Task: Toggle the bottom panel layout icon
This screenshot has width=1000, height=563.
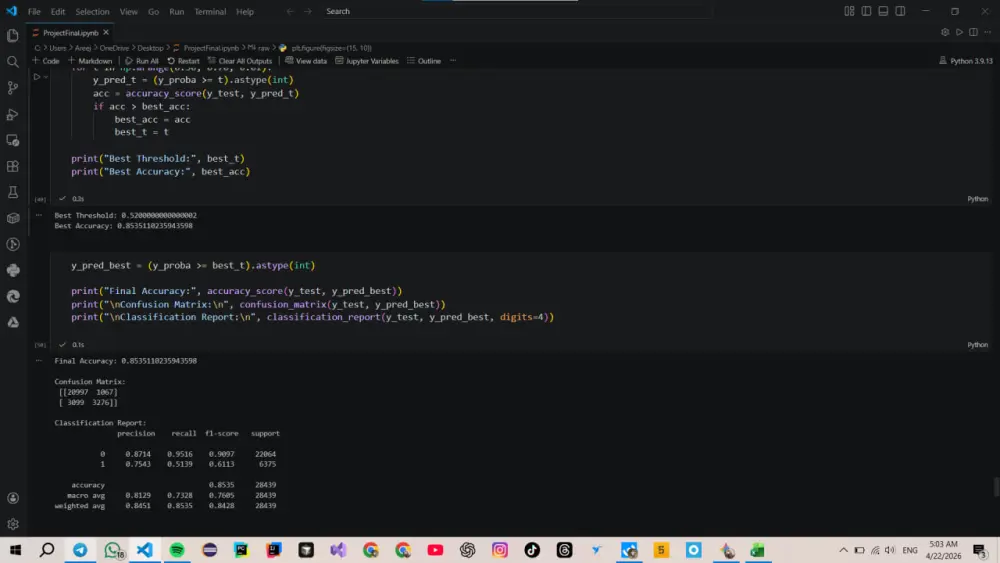Action: (883, 11)
